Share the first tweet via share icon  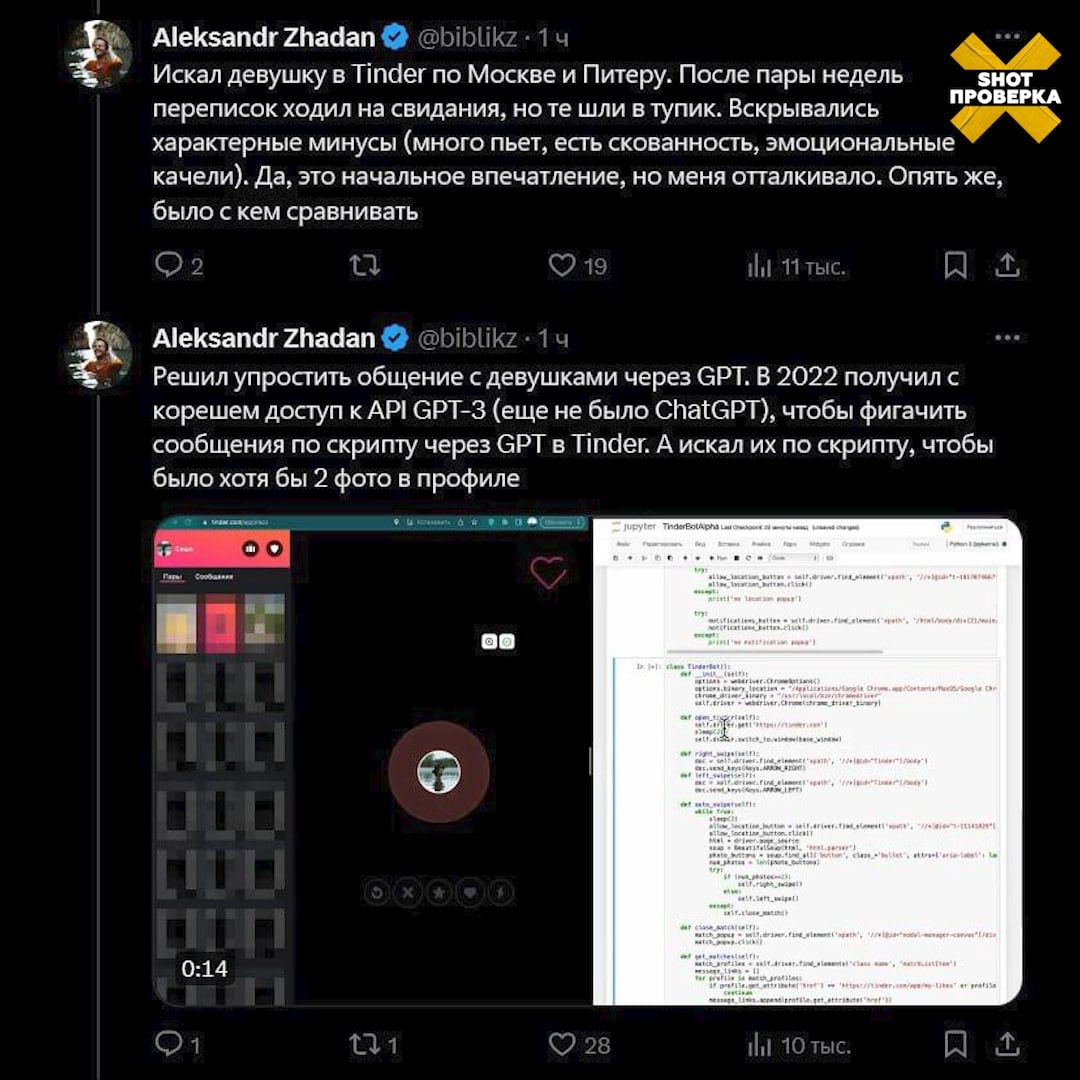tap(1007, 265)
